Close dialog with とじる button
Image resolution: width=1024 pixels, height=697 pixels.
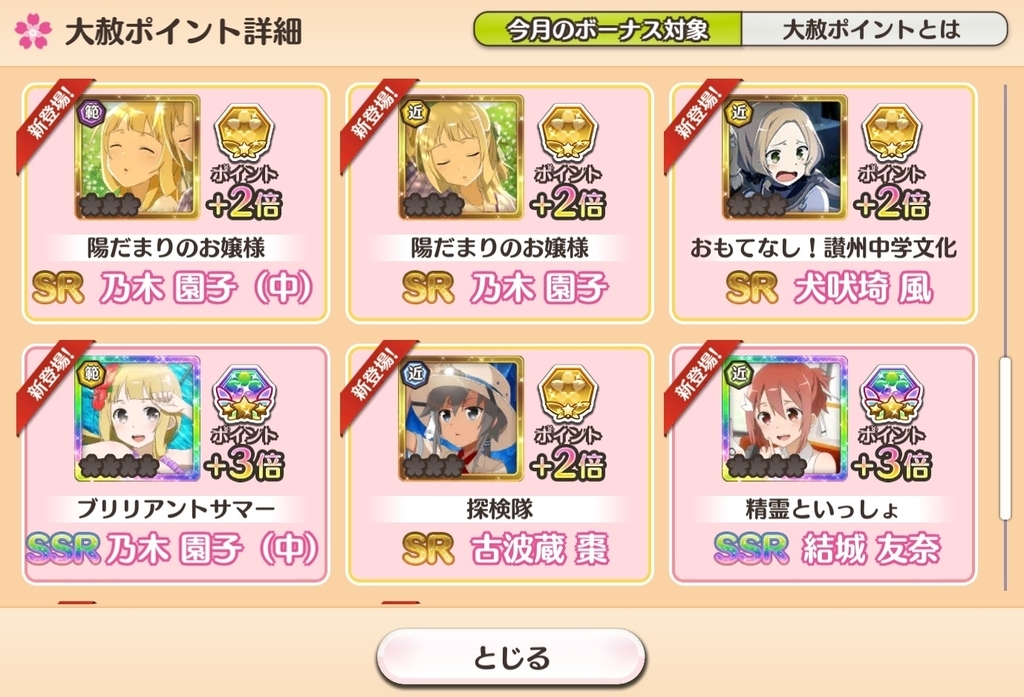pos(511,657)
